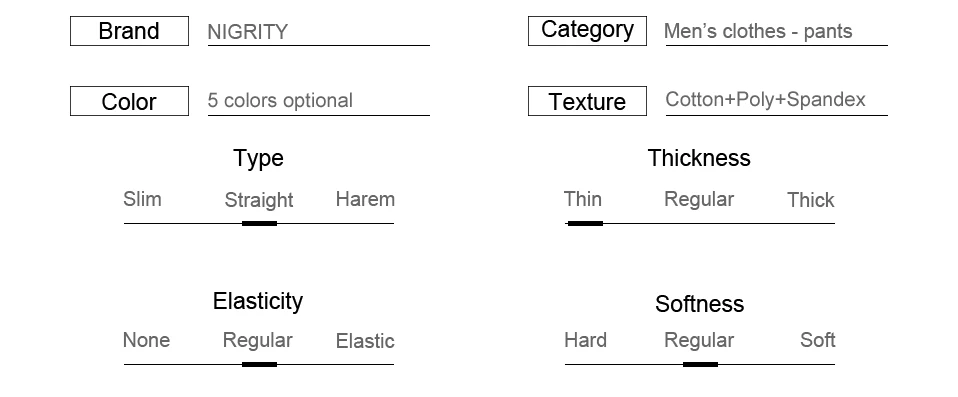Viewport: 958px width, 397px height.
Task: Click the Category label box
Action: pos(587,31)
